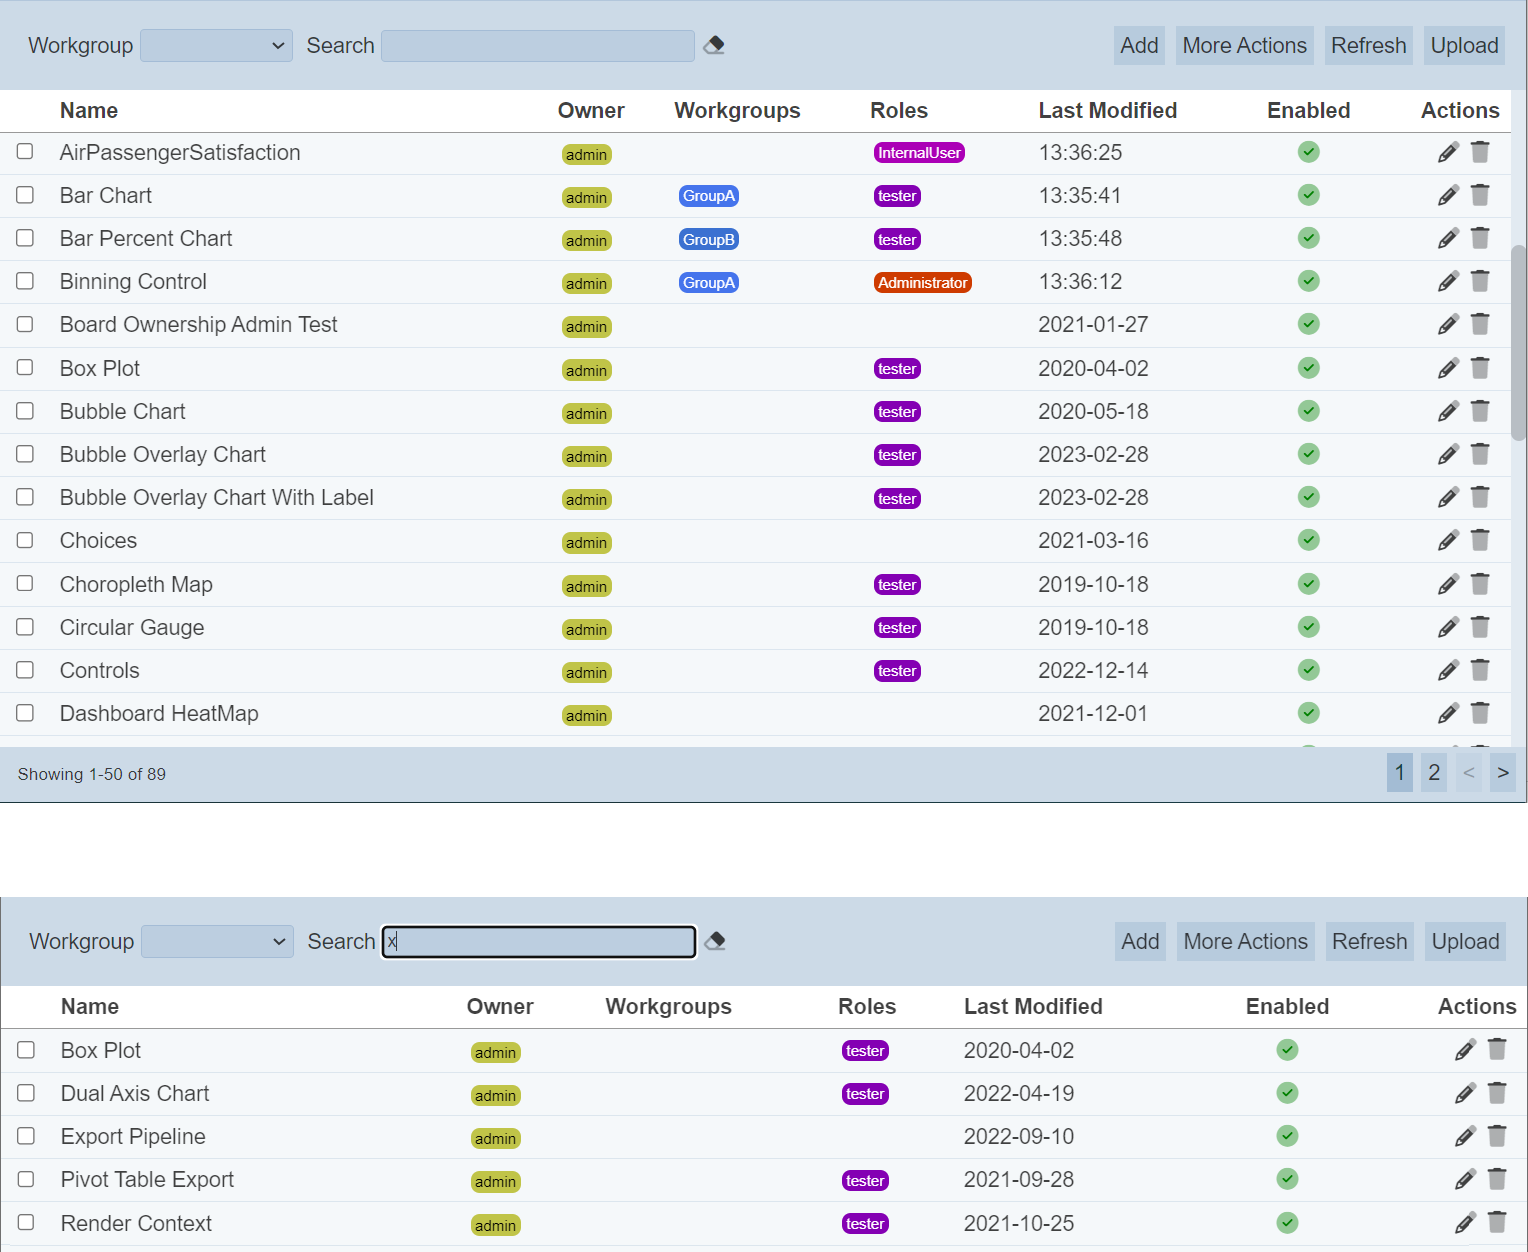This screenshot has height=1252, width=1528.
Task: Select the Bar Percent Chart checkbox
Action: tap(25, 238)
